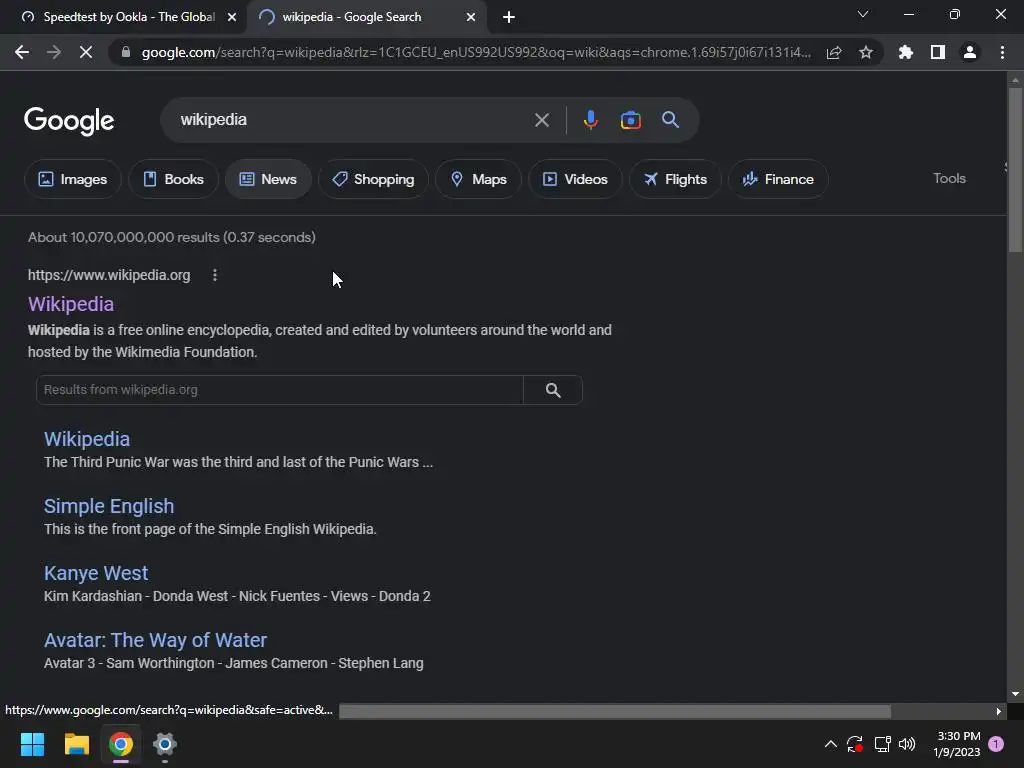Open the Simple English sitelink

pyautogui.click(x=109, y=506)
